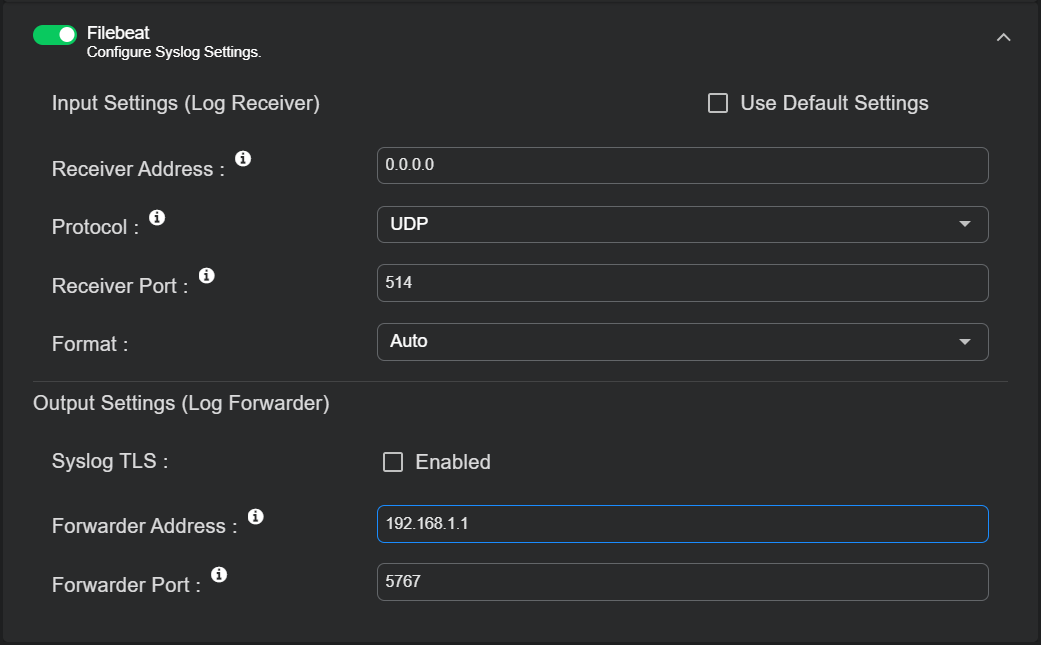1041x645 pixels.
Task: Disable the Filebeat toggle switch
Action: (55, 35)
